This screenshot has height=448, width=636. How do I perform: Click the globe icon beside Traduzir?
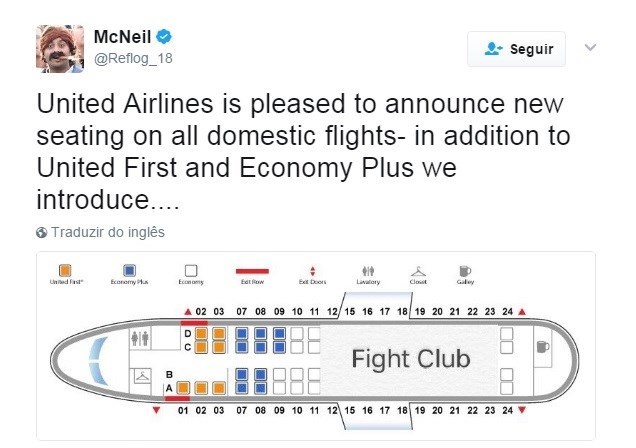point(41,233)
